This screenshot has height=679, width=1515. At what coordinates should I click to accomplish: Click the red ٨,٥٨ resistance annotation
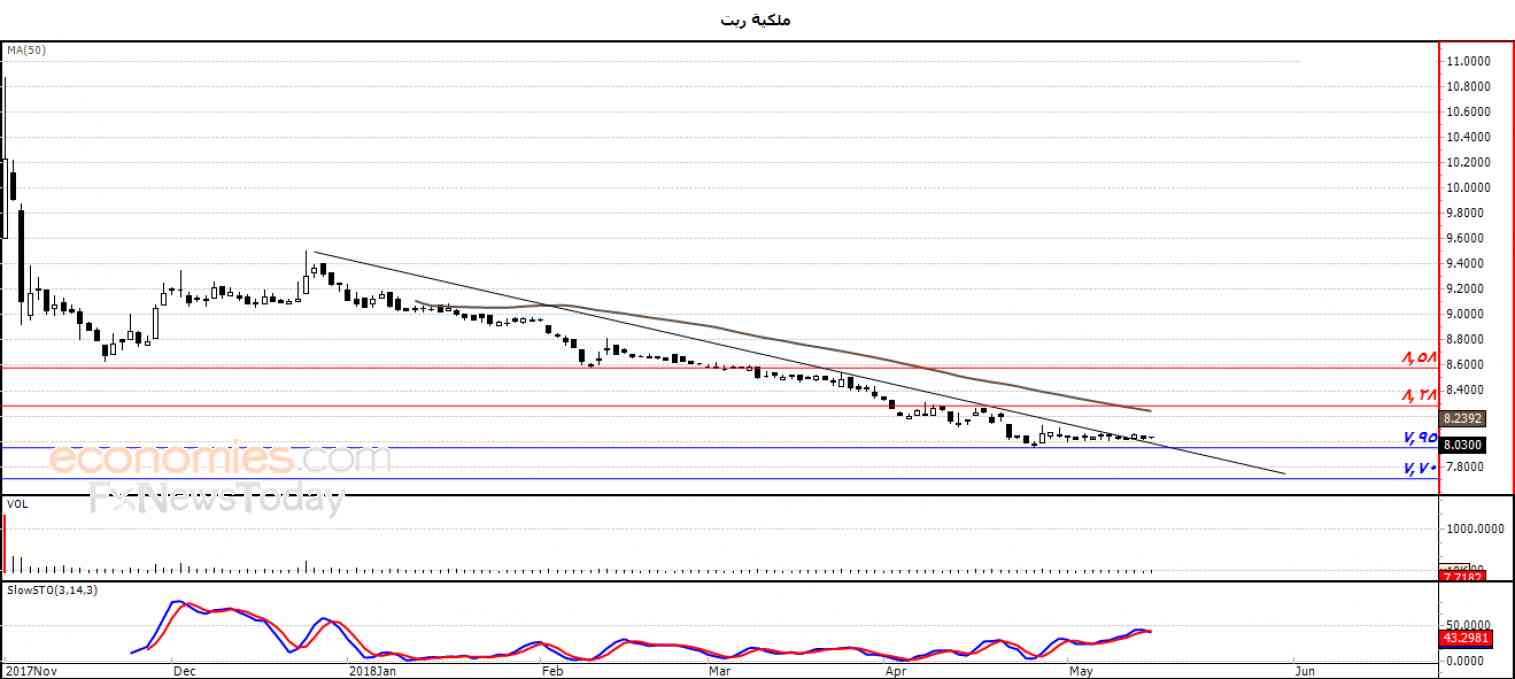click(x=1419, y=358)
